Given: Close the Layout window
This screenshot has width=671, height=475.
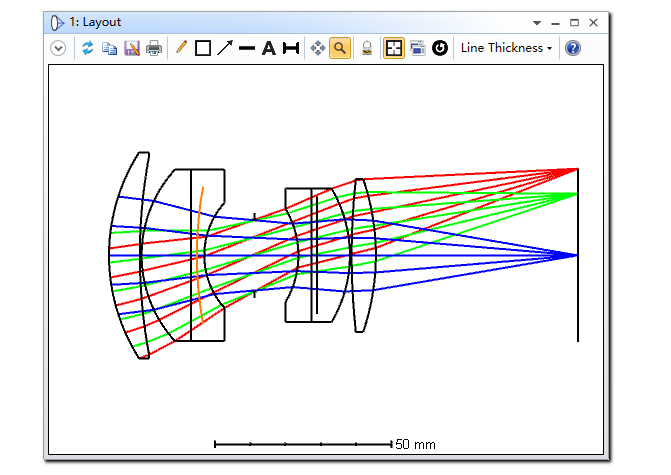Looking at the screenshot, I should tap(593, 23).
